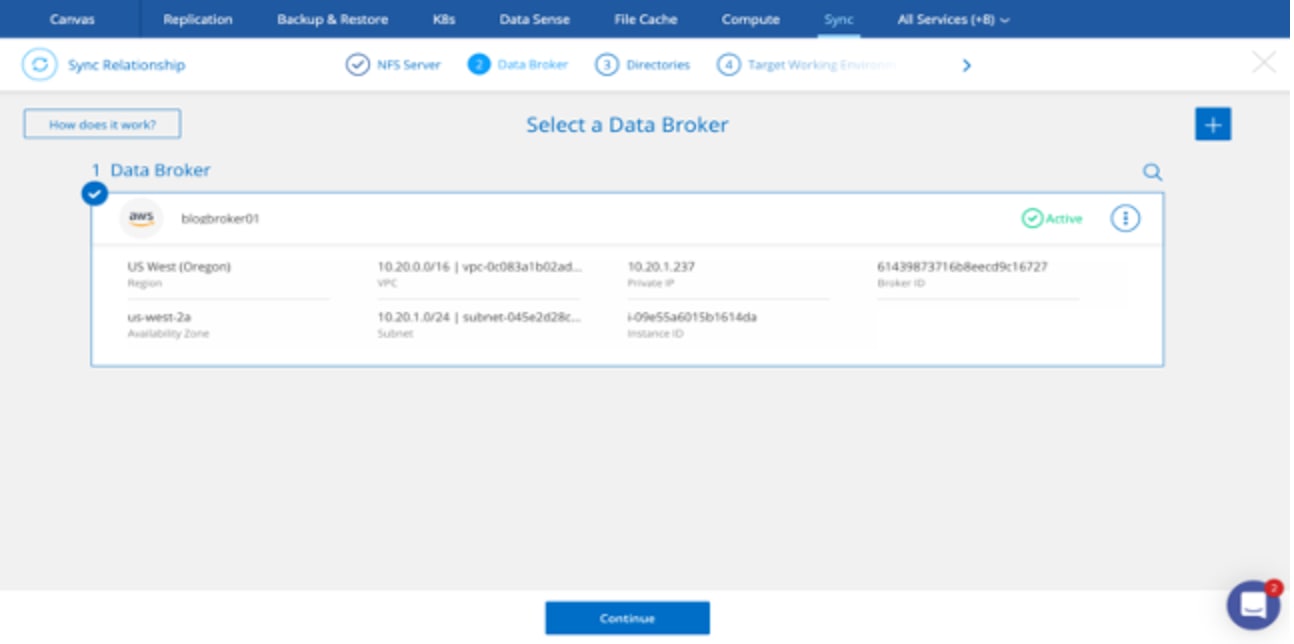Toggle the blue selected checkmark on broker card

pos(94,194)
